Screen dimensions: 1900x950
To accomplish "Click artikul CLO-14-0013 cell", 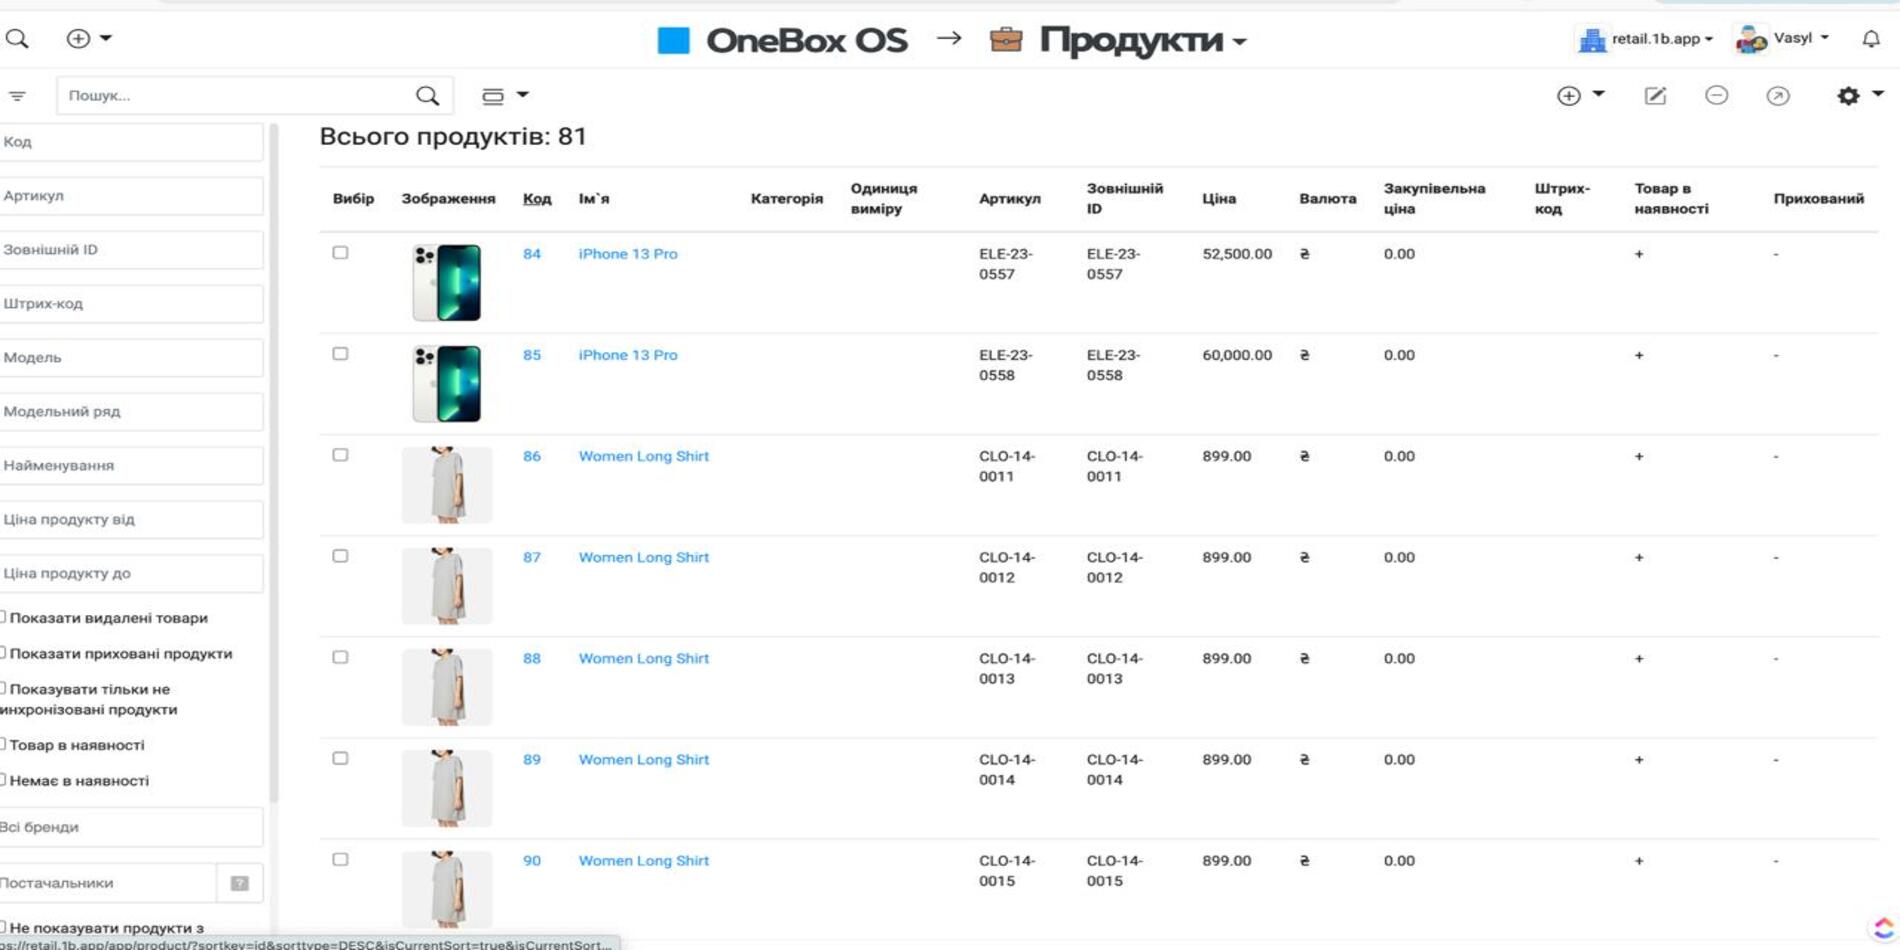I will tap(1007, 668).
